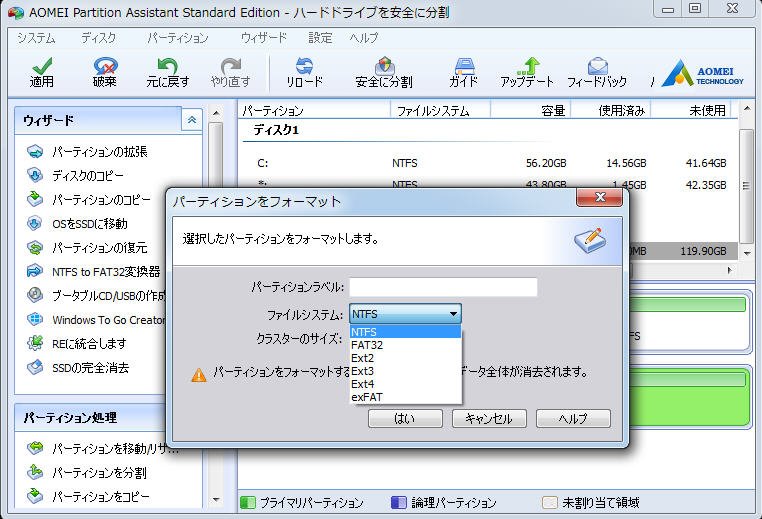Screen dimensions: 762x519
Task: Start the パーティションの拡張 wizard
Action: tap(87, 152)
